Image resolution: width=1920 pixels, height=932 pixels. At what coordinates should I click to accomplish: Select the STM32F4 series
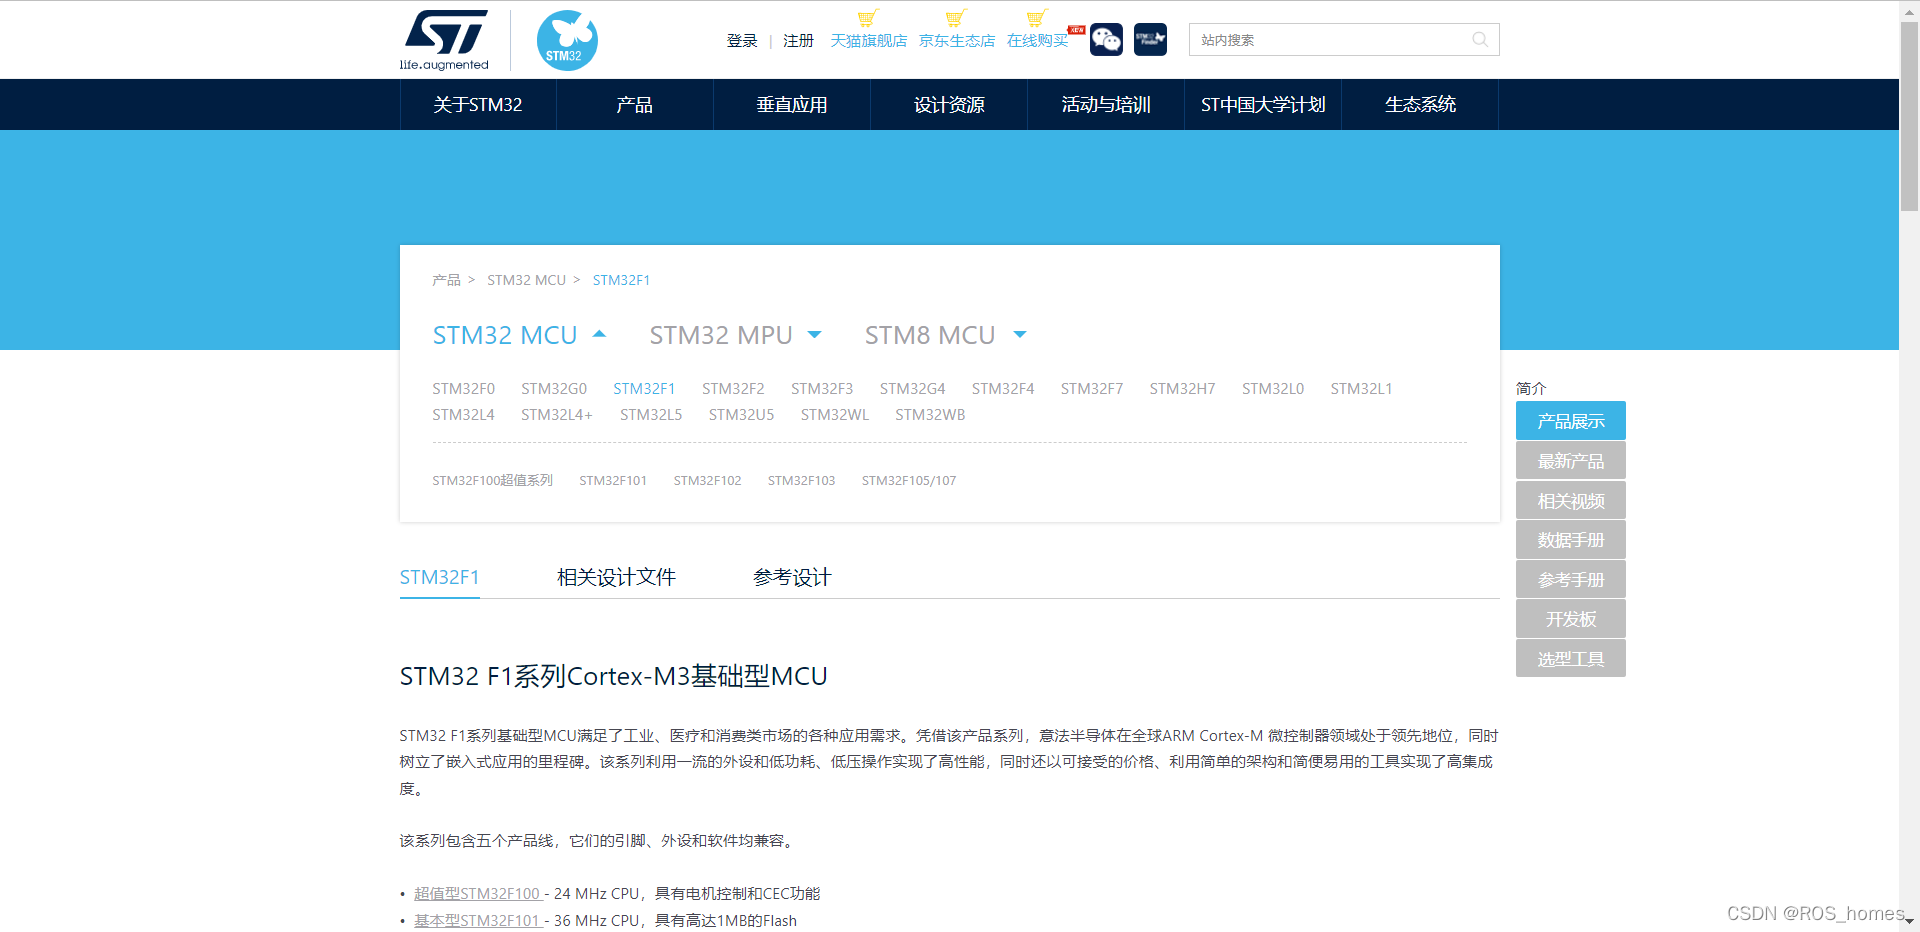coord(1003,389)
